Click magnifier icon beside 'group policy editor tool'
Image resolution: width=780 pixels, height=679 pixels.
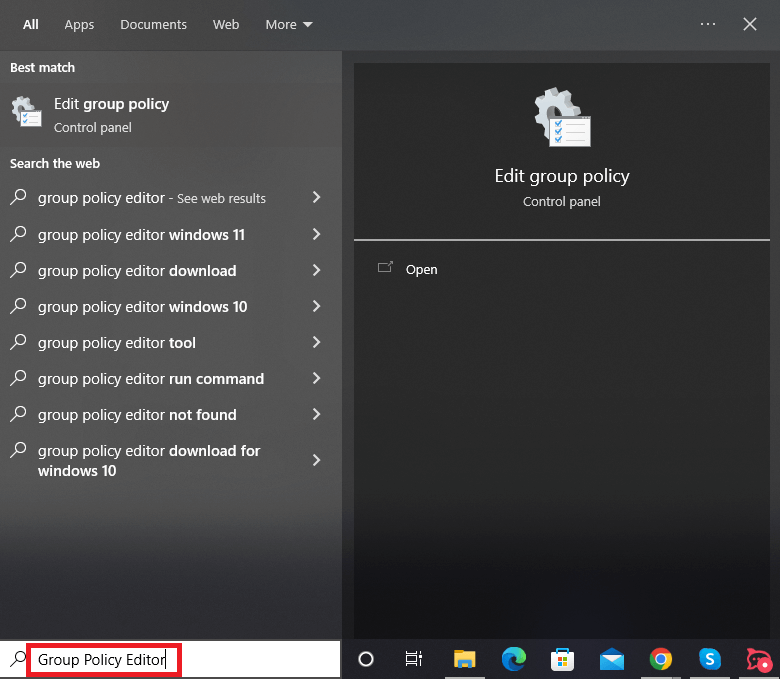pyautogui.click(x=18, y=342)
